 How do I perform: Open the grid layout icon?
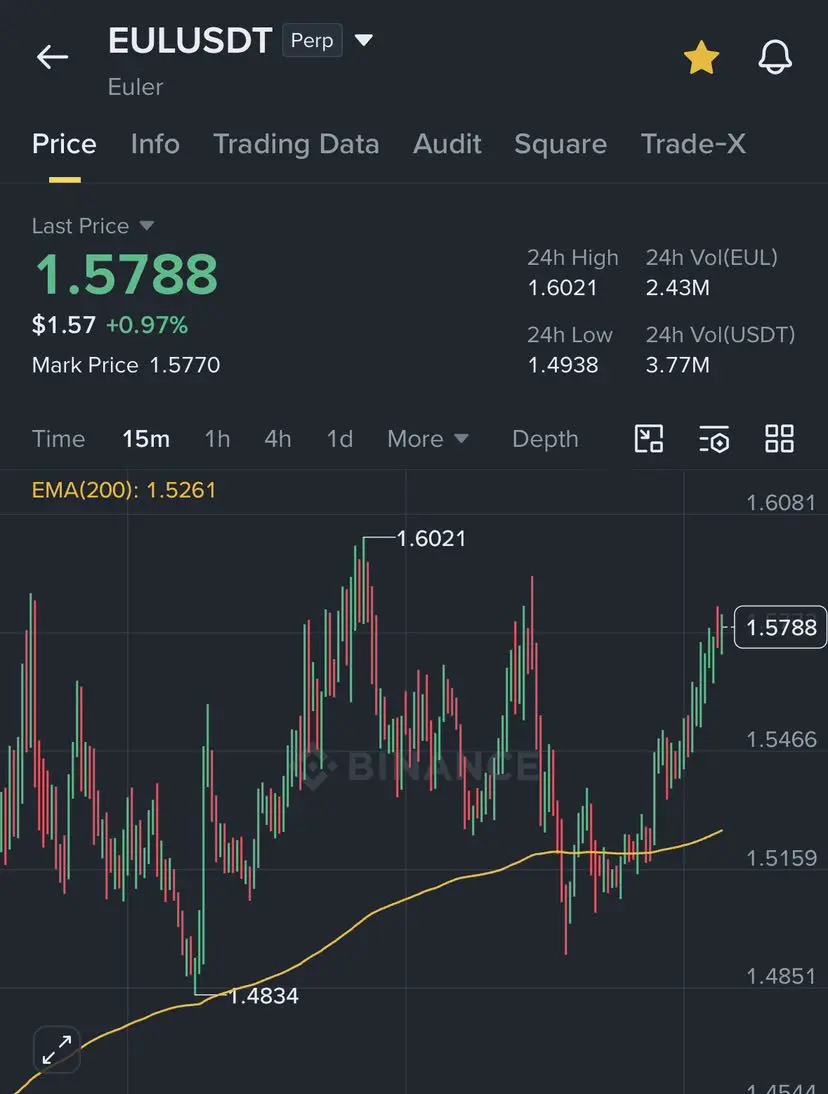click(779, 439)
